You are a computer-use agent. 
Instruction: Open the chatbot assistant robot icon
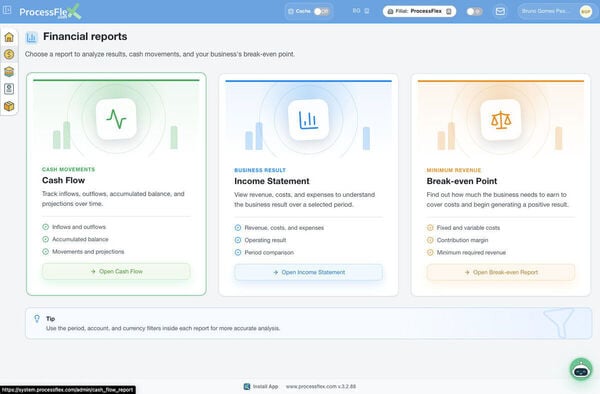581,370
